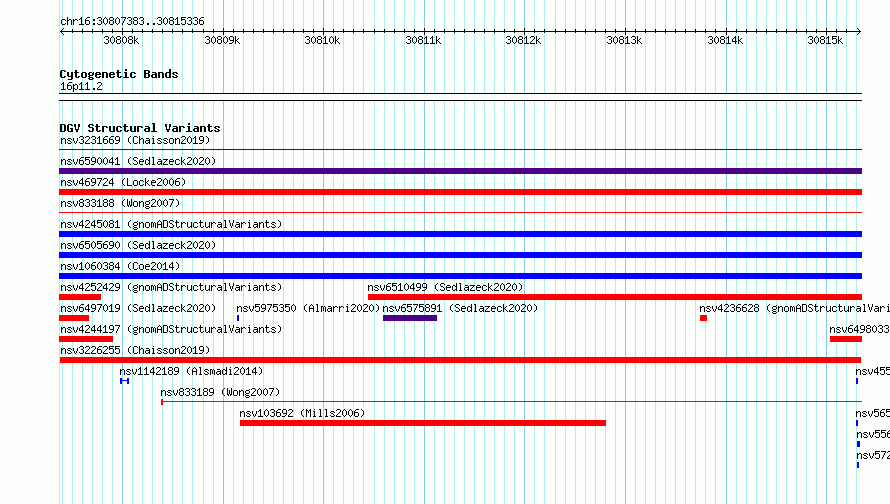This screenshot has height=504, width=890.
Task: Select the nsv6590041 Sedlazeck2020 purple bar
Action: click(x=460, y=171)
